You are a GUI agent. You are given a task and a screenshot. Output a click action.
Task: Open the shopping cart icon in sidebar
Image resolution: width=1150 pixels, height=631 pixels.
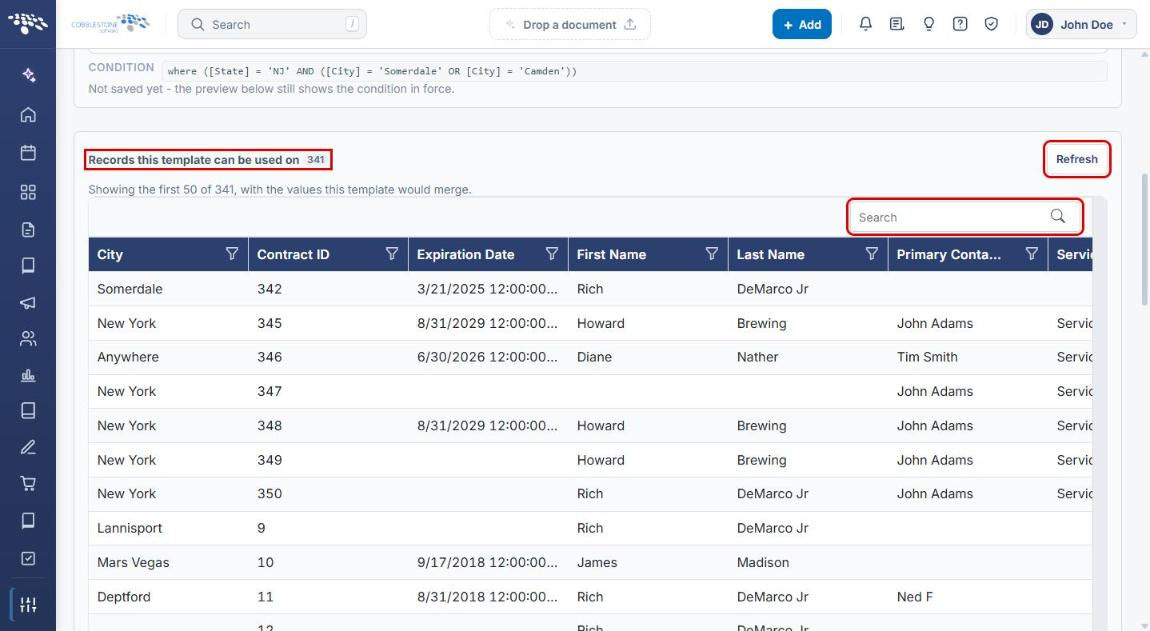tap(28, 484)
